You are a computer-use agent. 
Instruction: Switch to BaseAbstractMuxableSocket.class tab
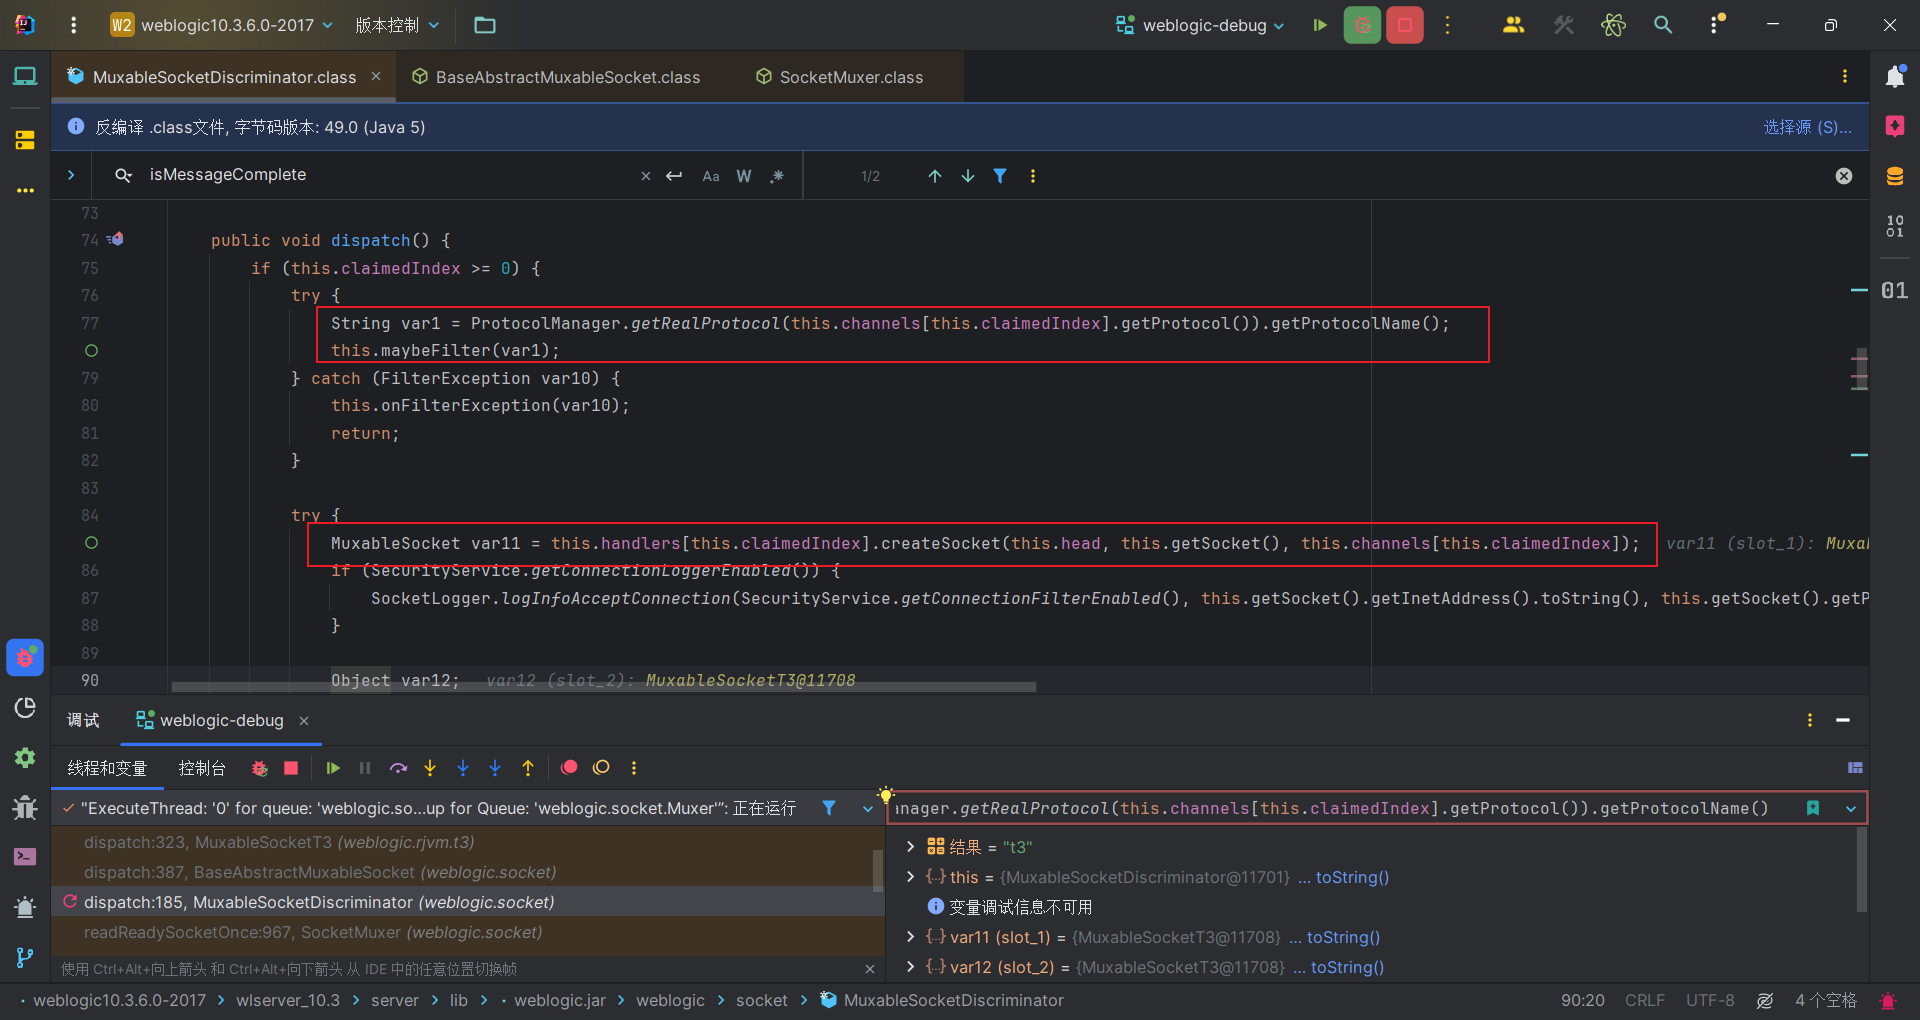556,77
